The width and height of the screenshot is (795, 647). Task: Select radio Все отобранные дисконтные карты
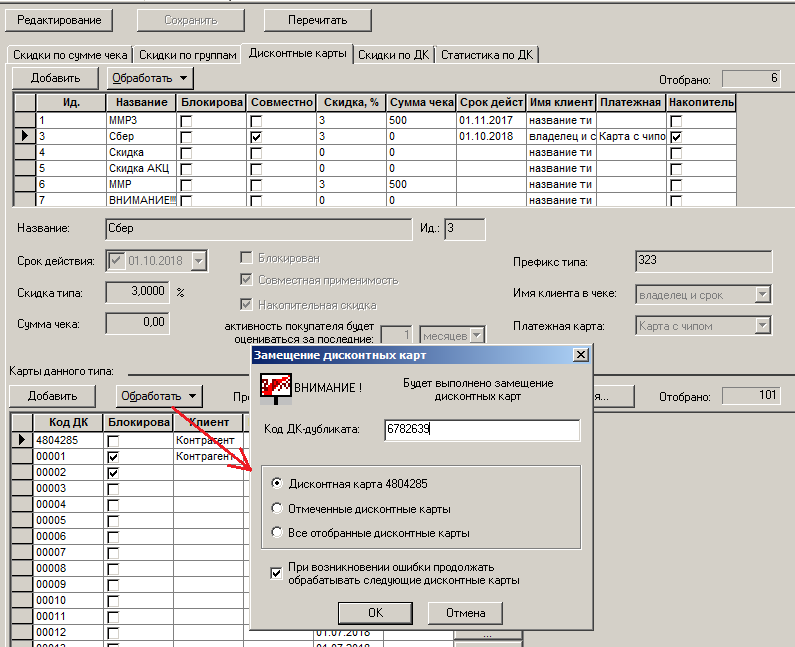[x=277, y=532]
